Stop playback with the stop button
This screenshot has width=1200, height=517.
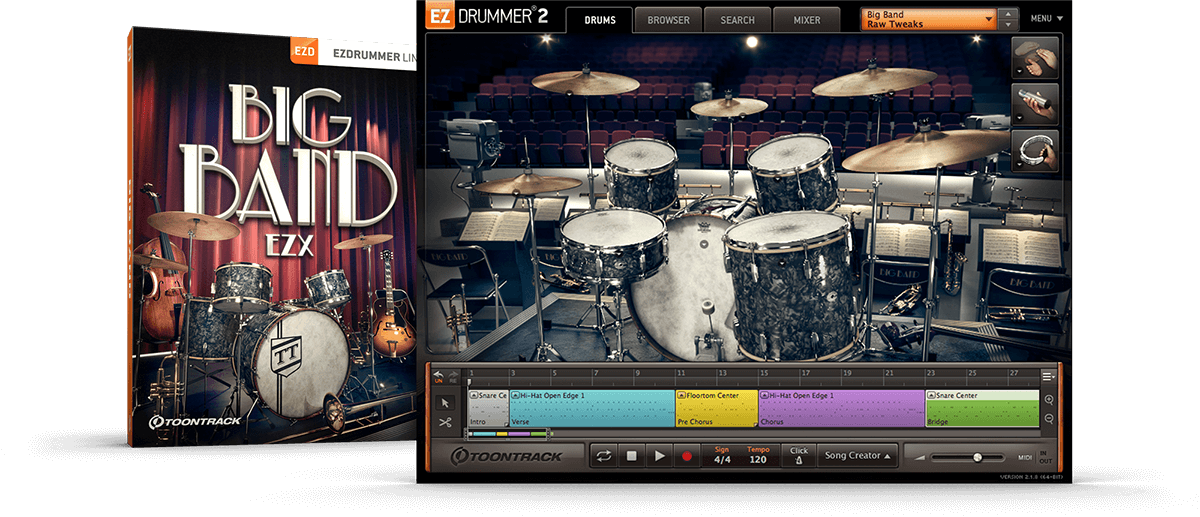point(631,455)
